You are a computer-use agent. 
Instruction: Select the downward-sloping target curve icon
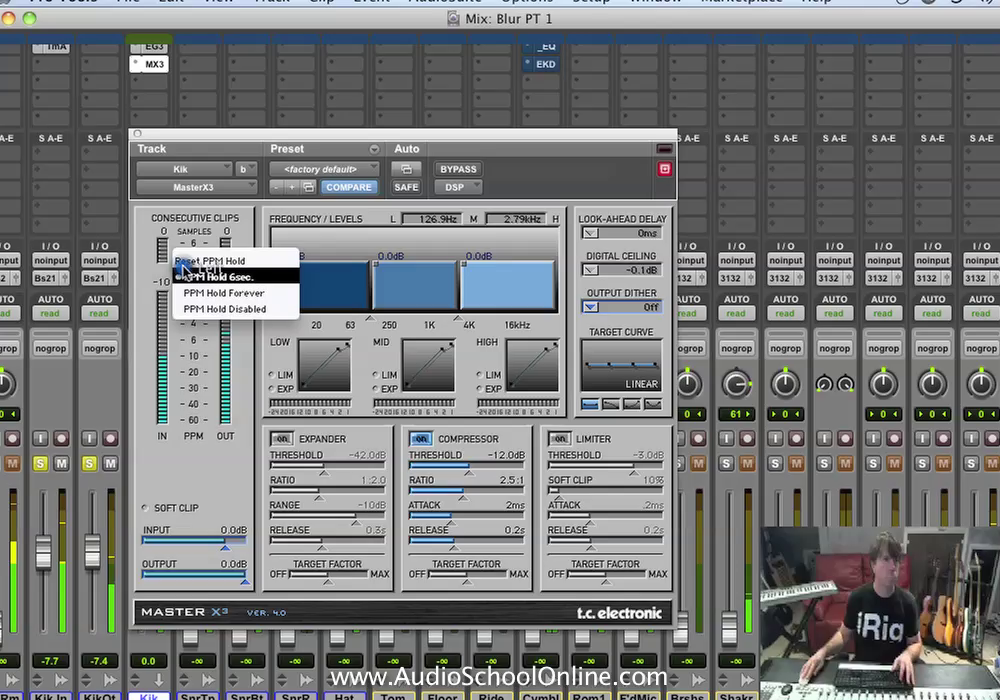tap(611, 404)
